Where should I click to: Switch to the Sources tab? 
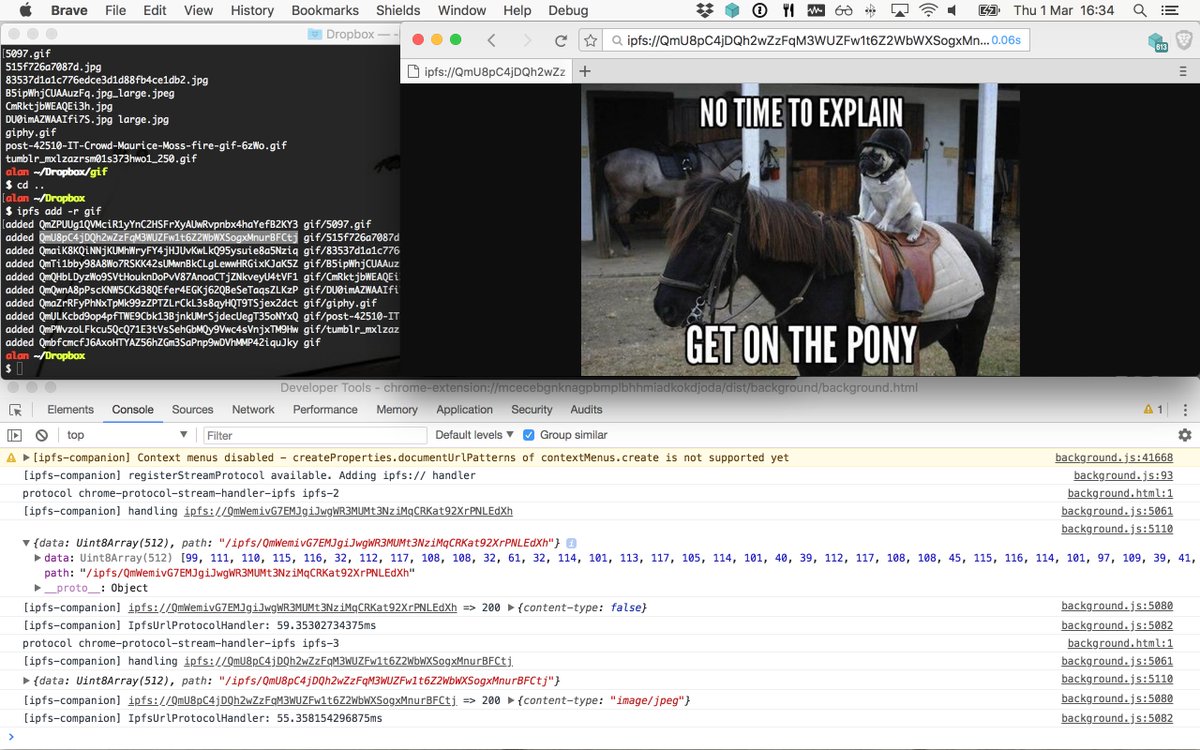pos(192,409)
